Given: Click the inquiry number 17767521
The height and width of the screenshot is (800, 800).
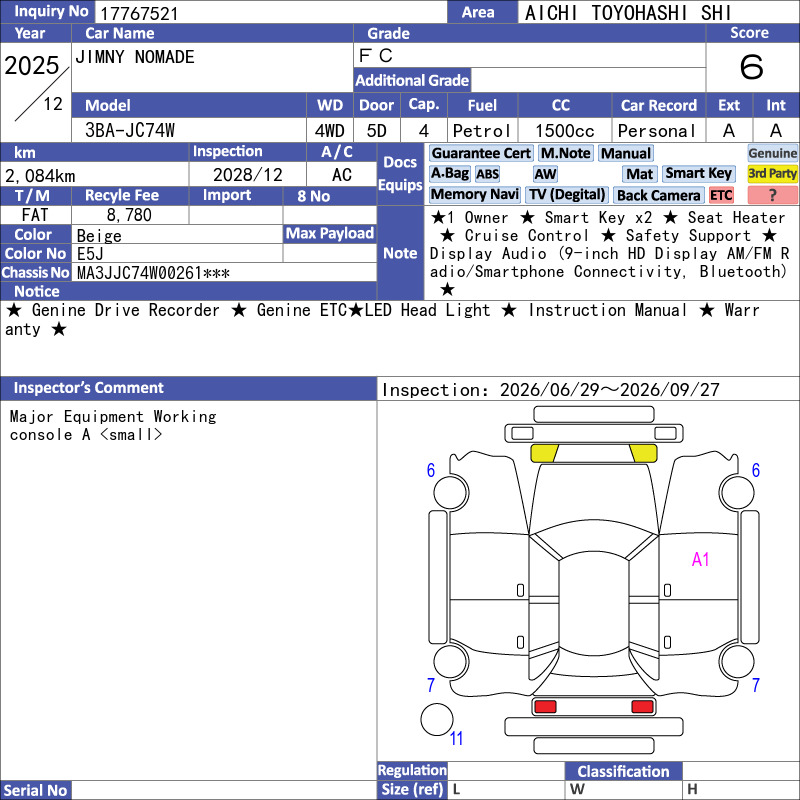Looking at the screenshot, I should [139, 14].
